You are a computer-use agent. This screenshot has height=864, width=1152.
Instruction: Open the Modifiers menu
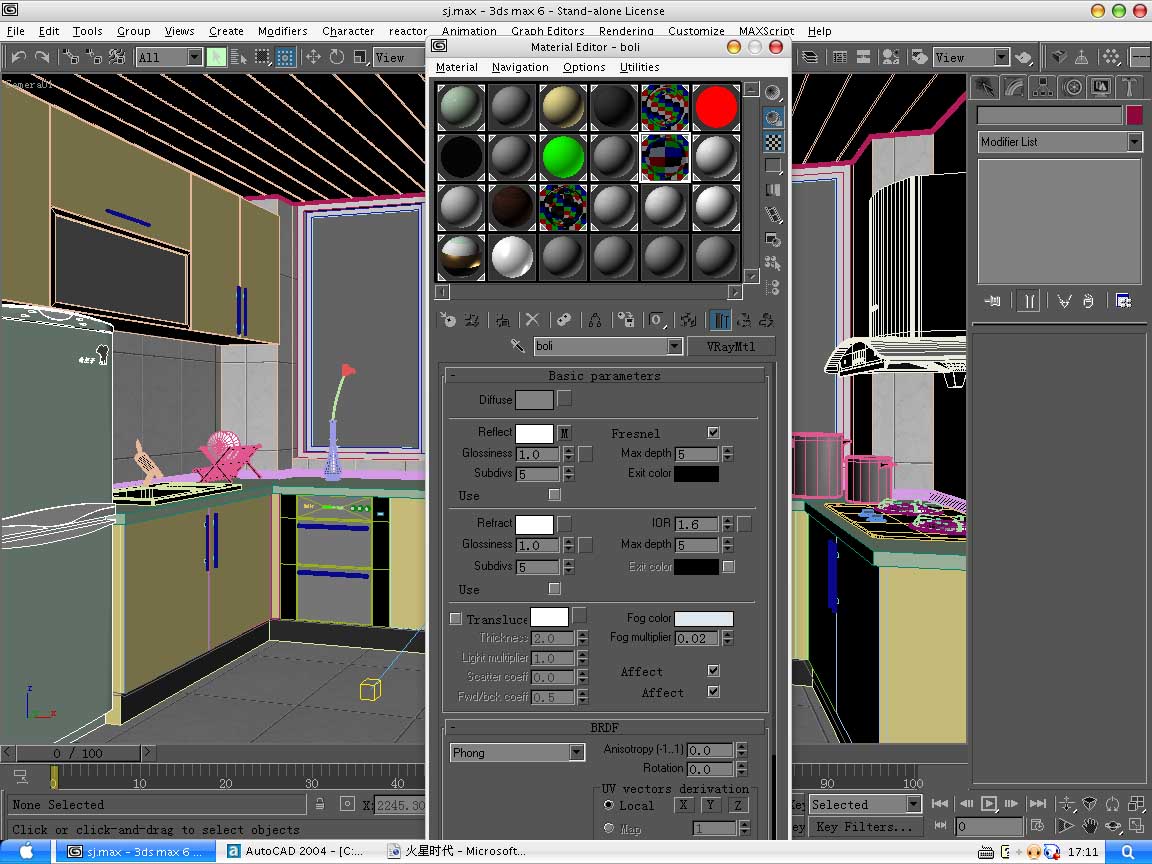click(282, 31)
